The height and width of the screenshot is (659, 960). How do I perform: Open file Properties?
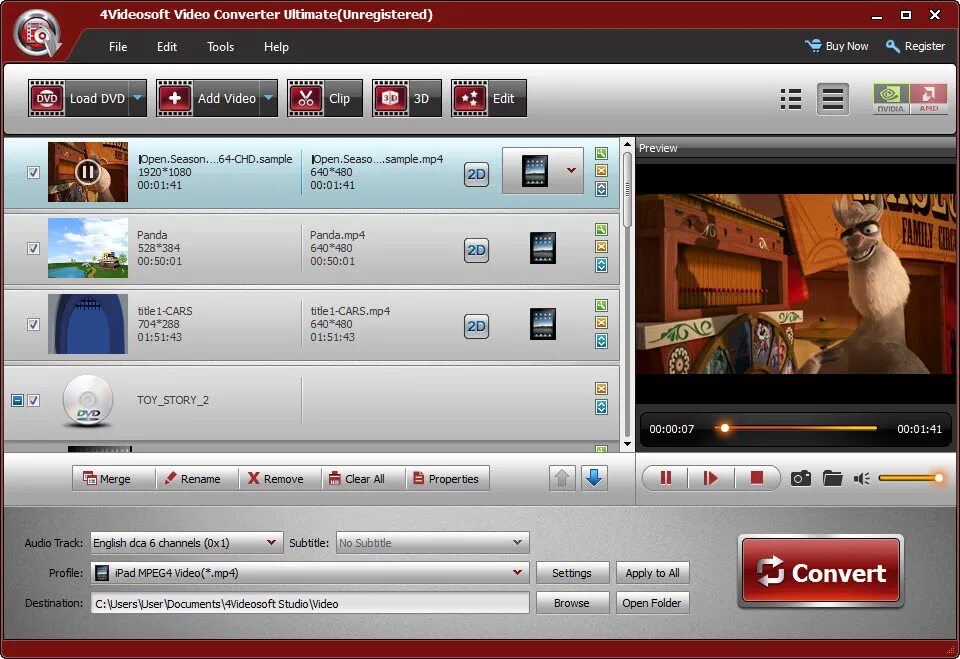[x=446, y=479]
